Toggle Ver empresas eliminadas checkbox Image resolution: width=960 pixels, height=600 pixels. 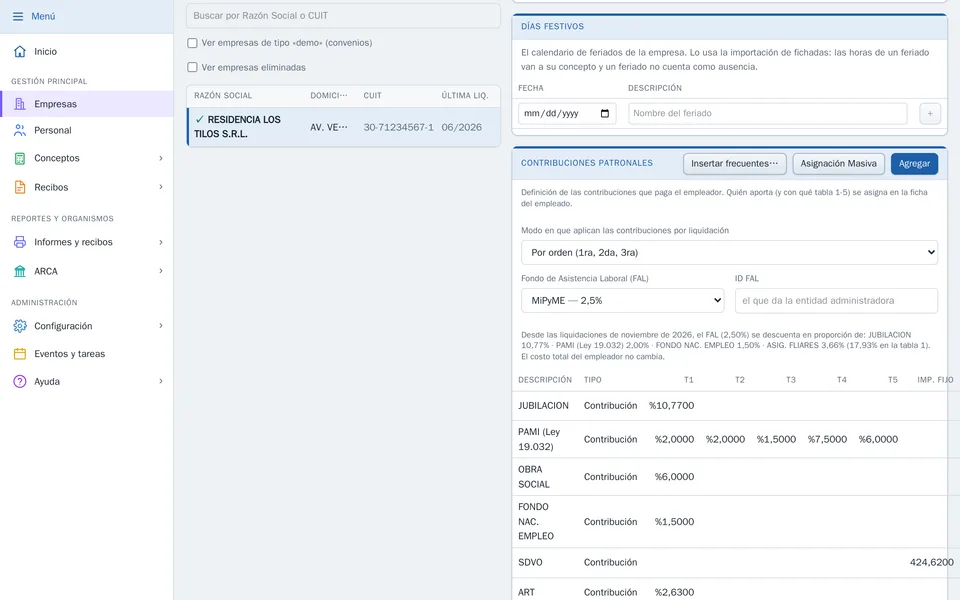click(192, 67)
